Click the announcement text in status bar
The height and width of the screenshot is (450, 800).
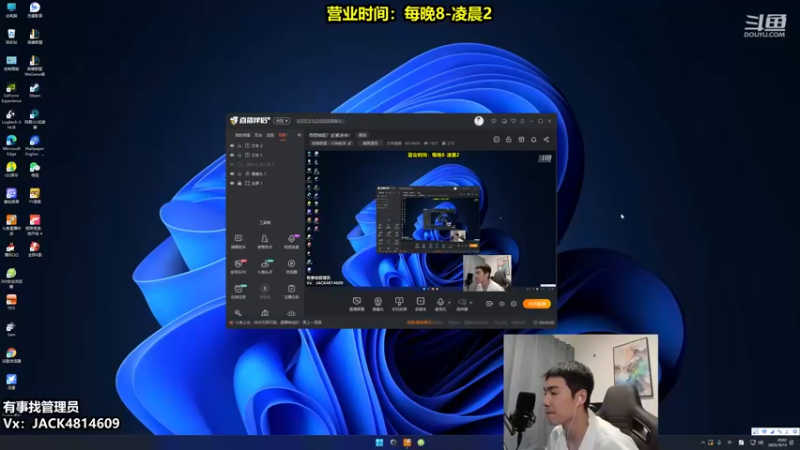(279, 322)
